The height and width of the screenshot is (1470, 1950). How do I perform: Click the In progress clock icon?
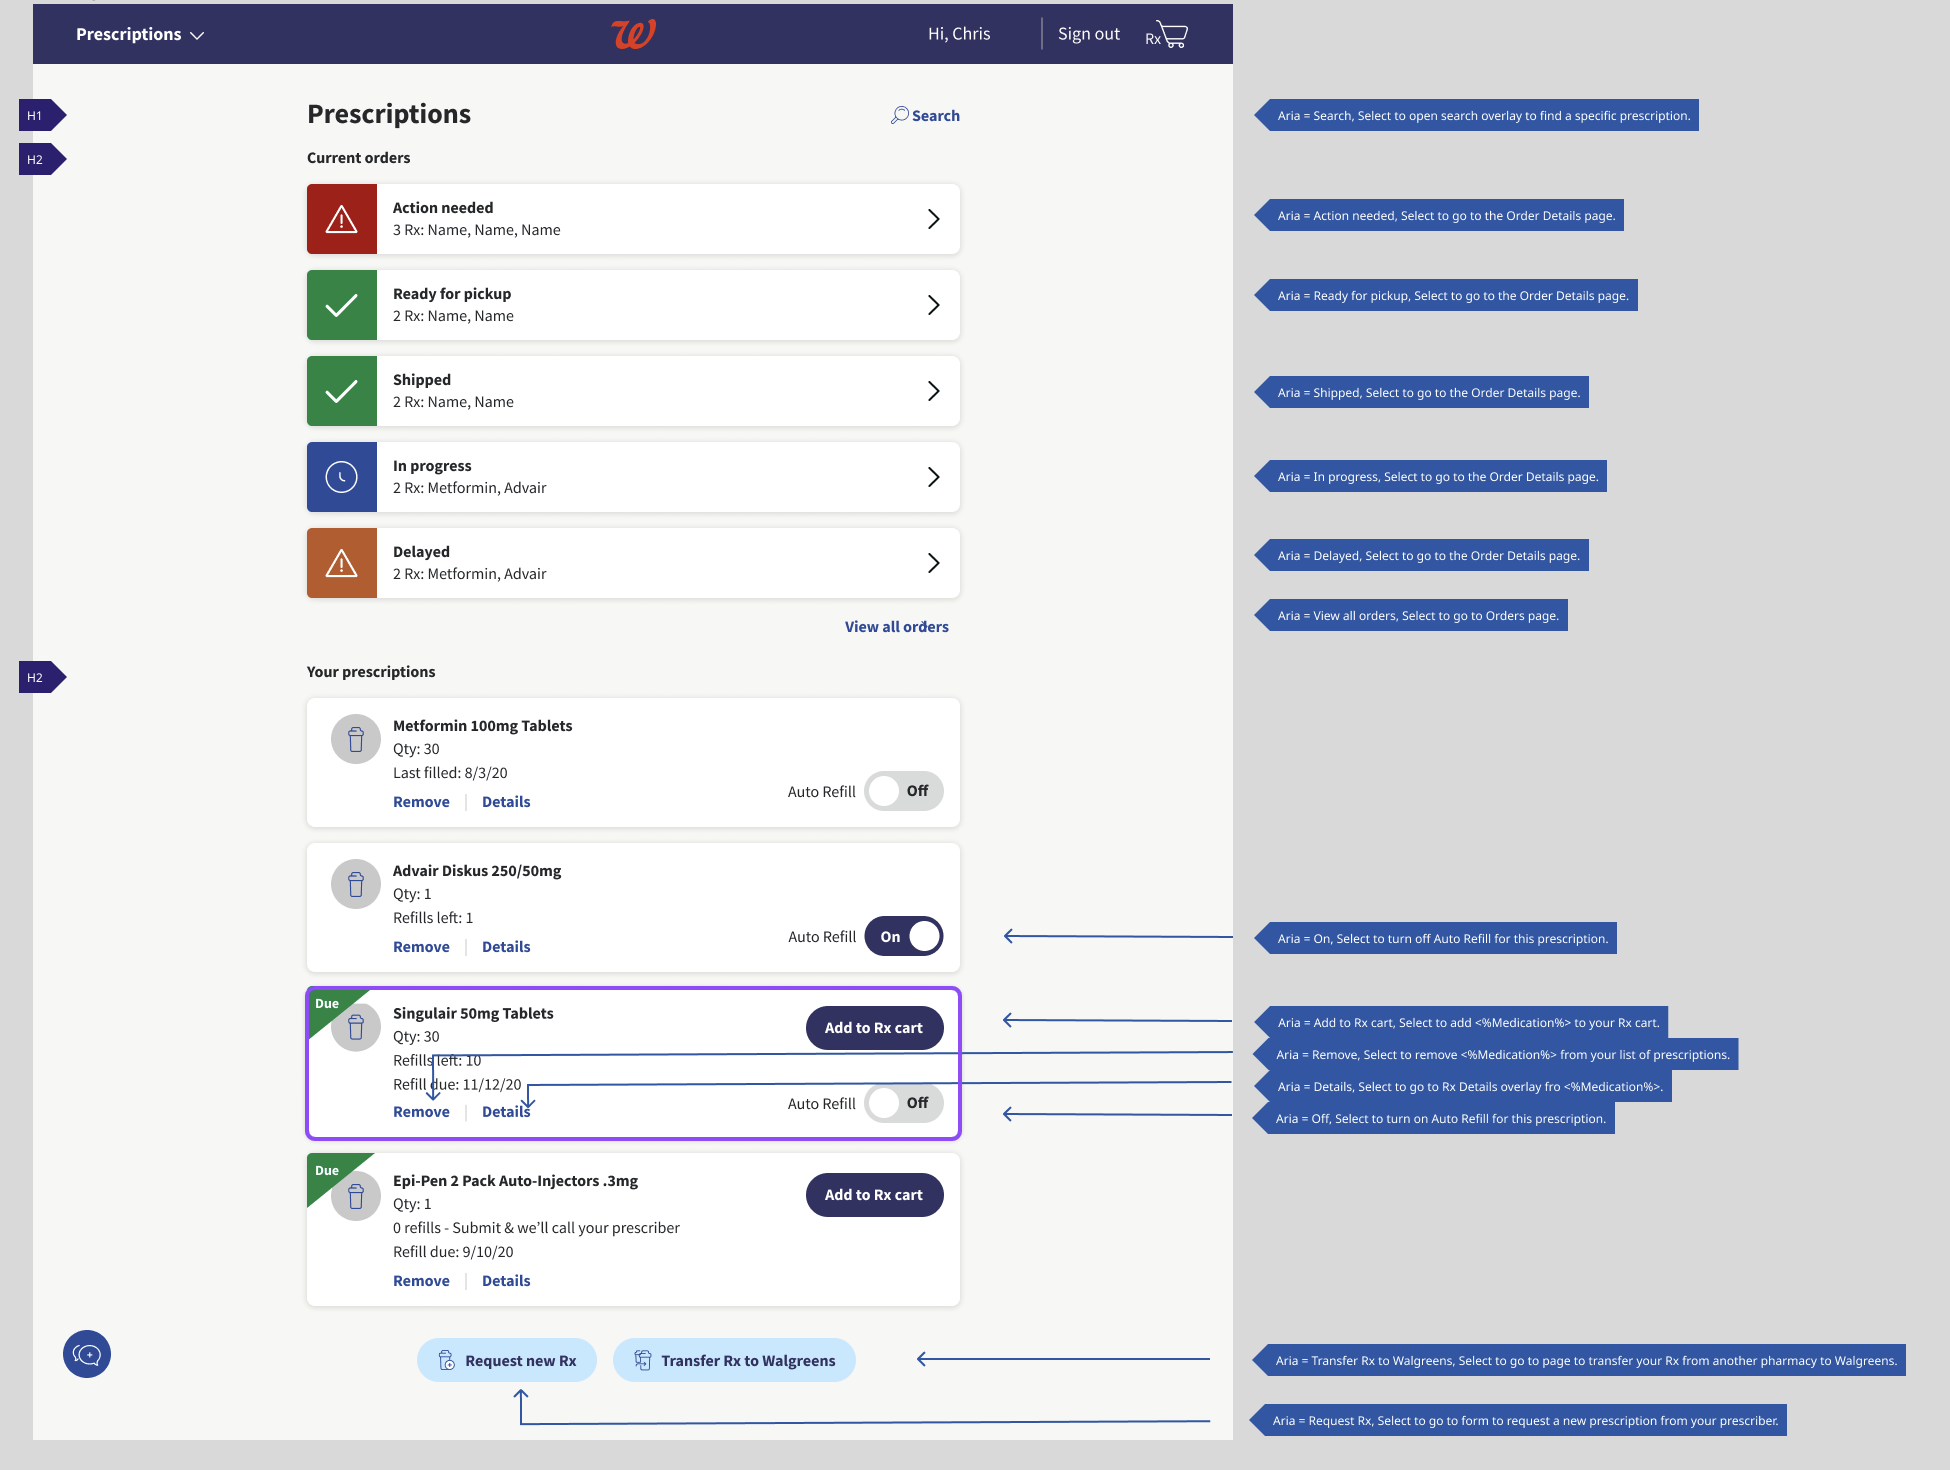pos(342,477)
